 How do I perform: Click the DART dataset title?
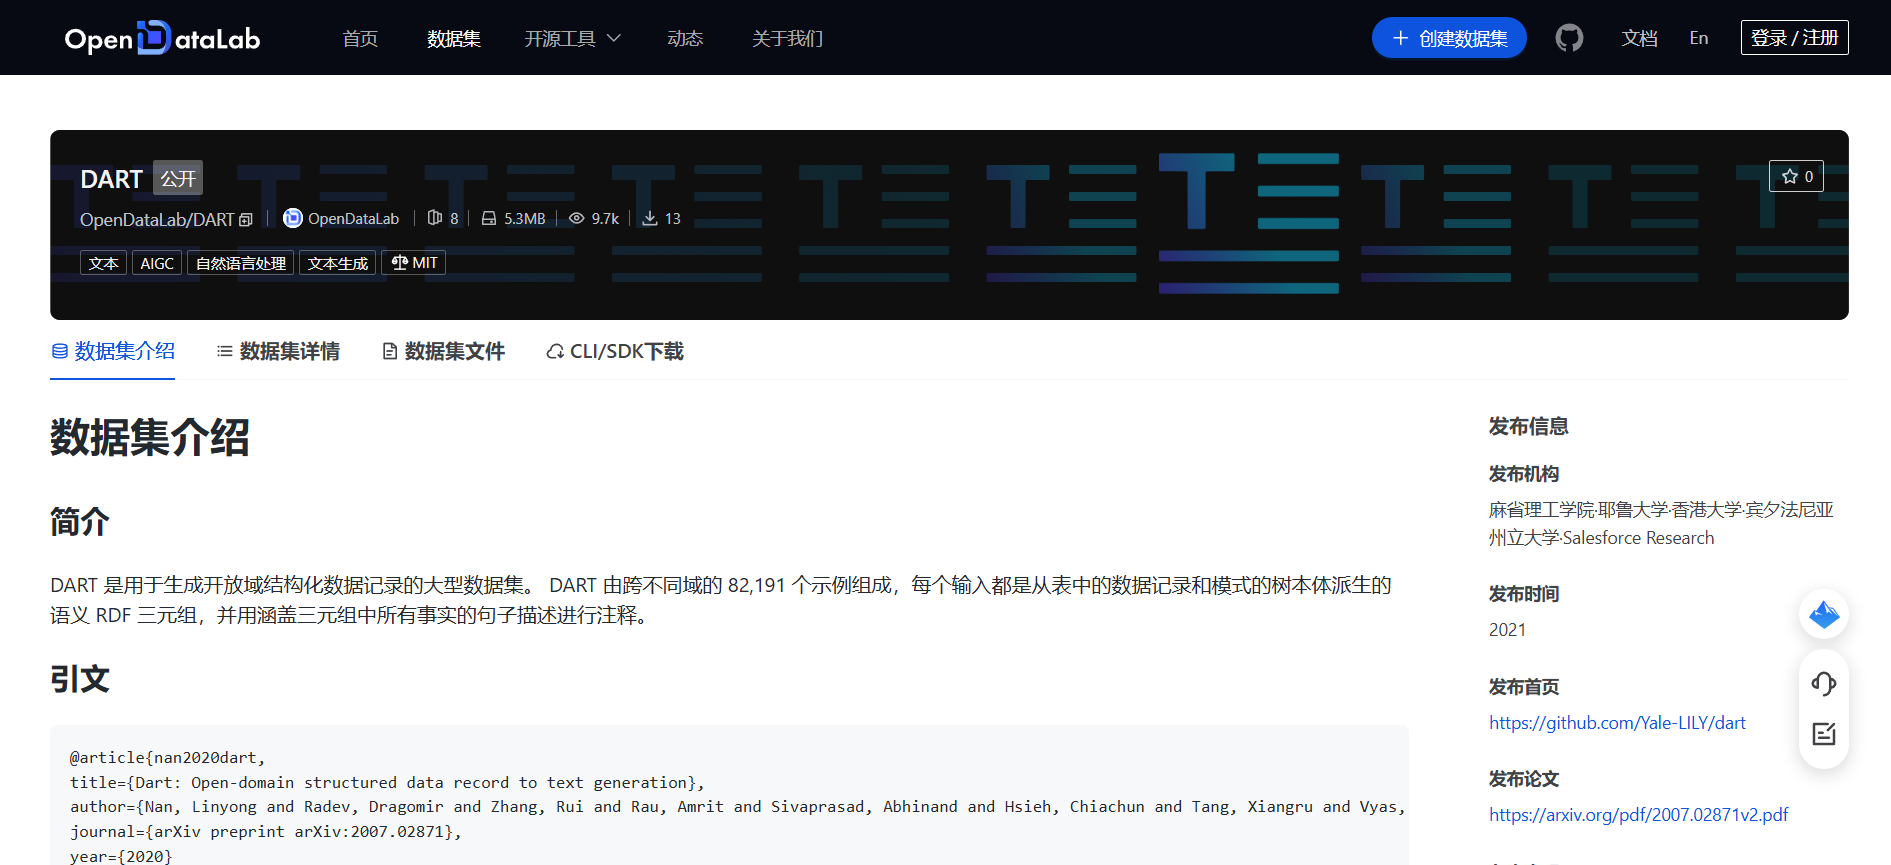[x=111, y=179]
